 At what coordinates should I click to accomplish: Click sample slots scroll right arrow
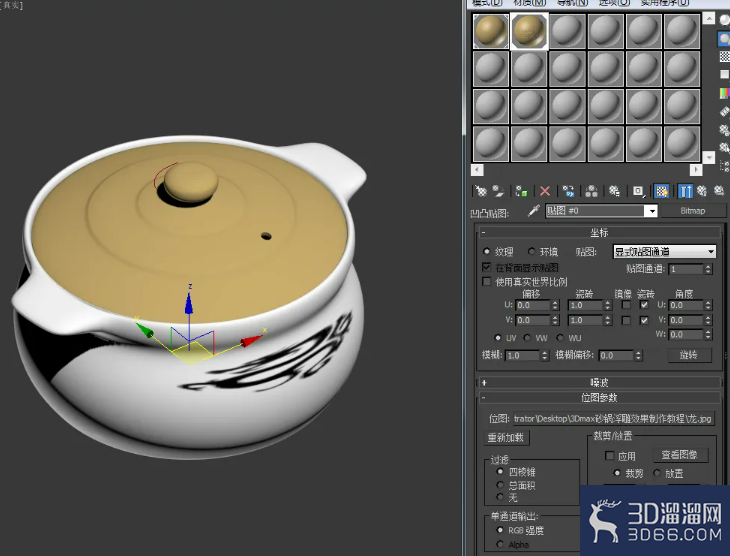pos(696,170)
